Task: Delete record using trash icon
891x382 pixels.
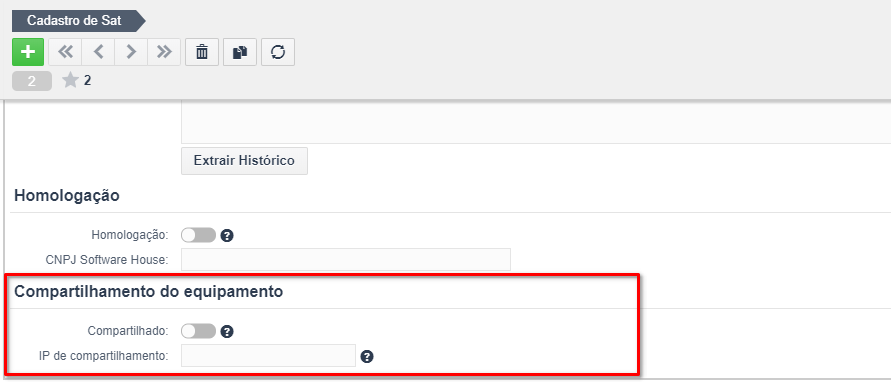Action: [x=202, y=52]
